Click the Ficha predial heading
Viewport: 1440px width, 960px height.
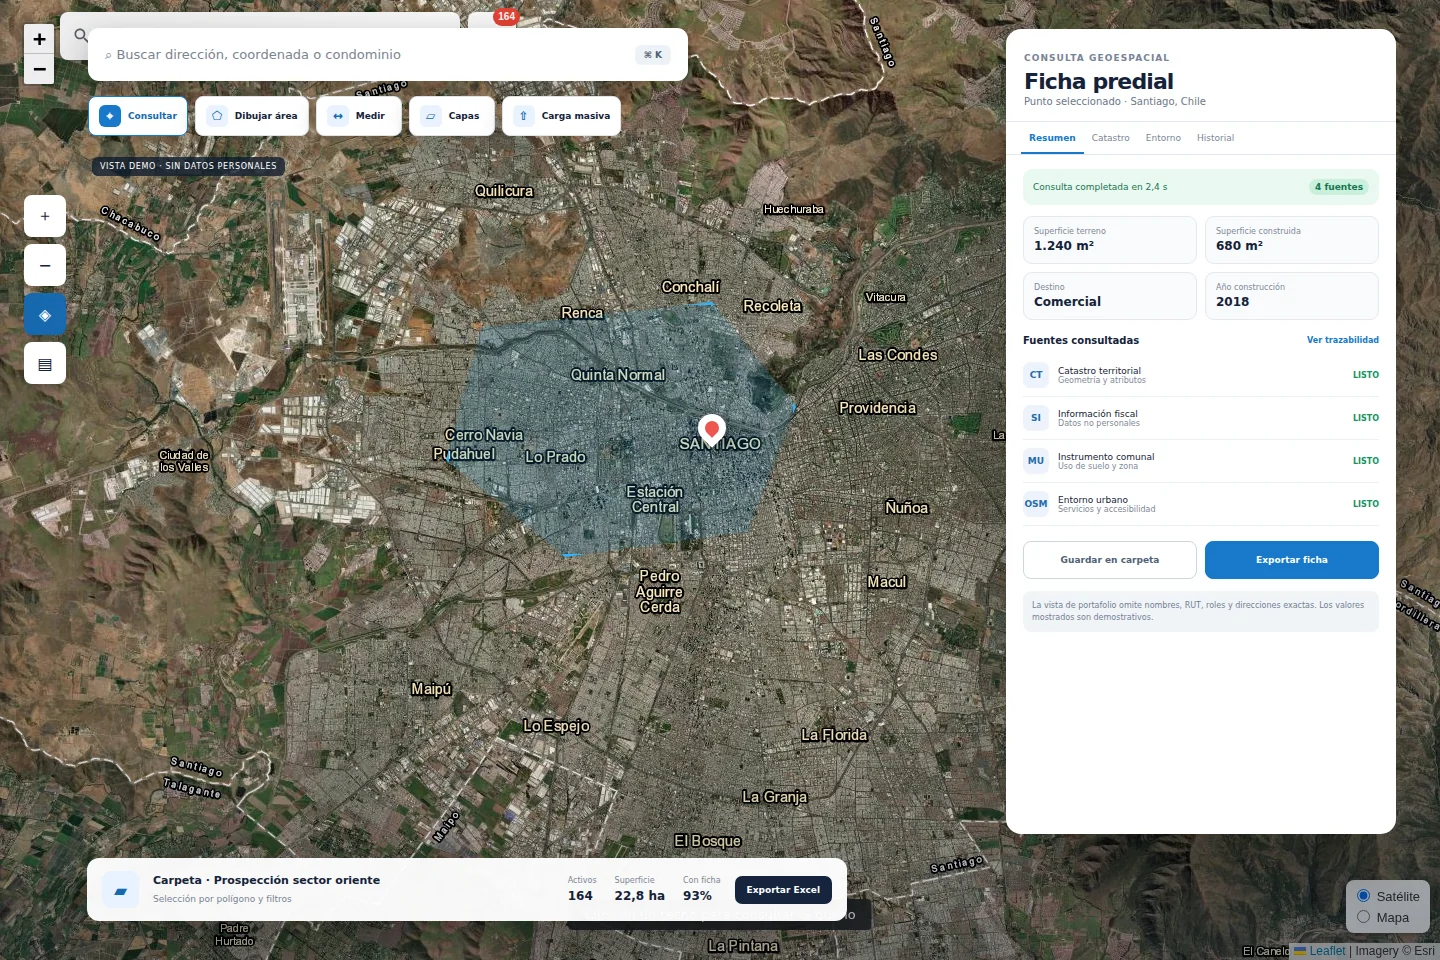pos(1099,81)
